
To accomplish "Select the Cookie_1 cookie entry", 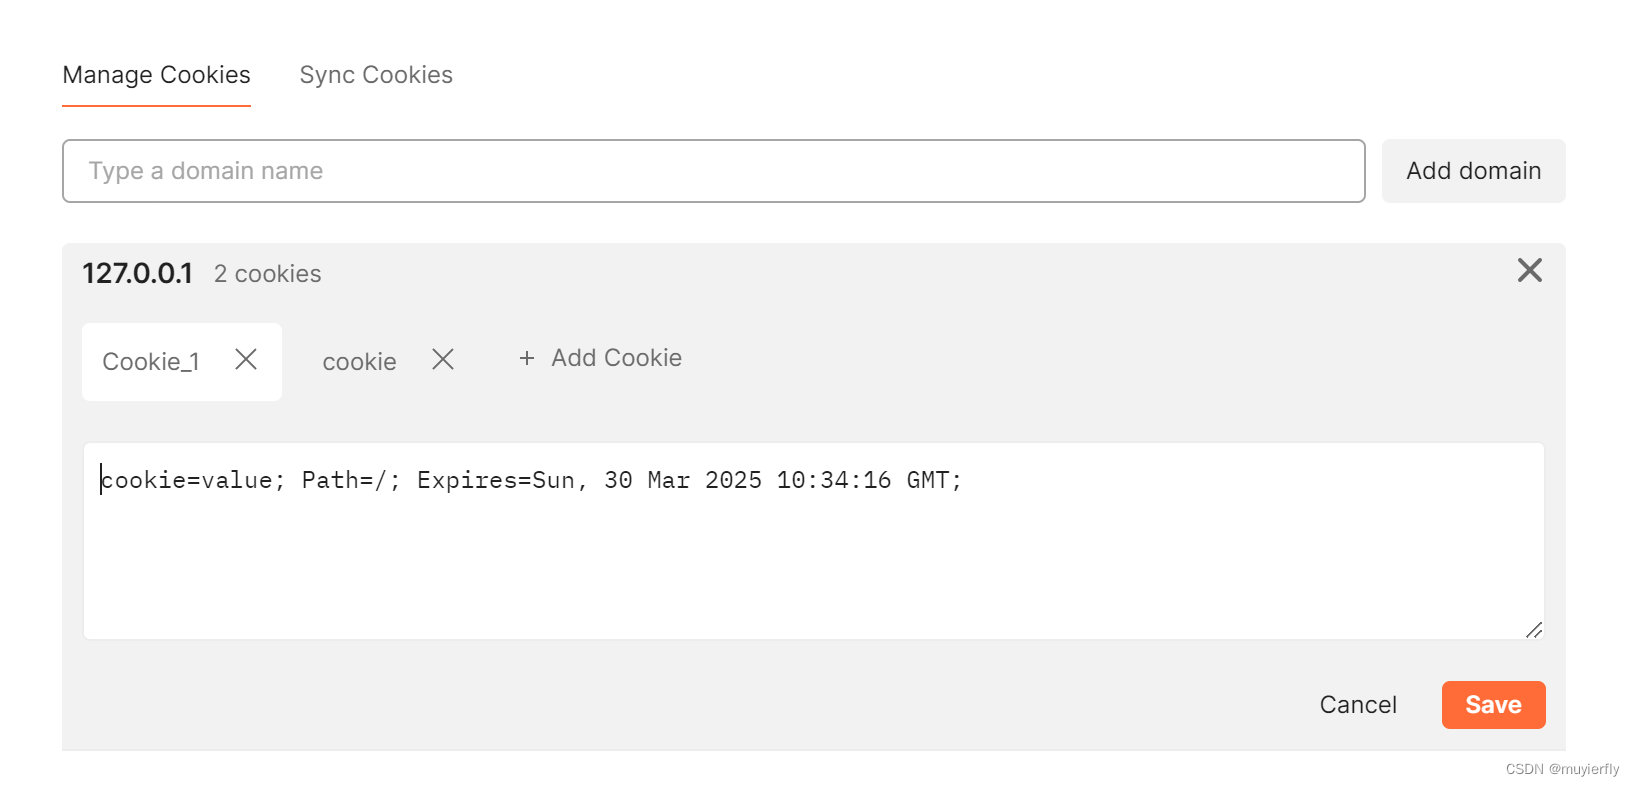I will 151,361.
